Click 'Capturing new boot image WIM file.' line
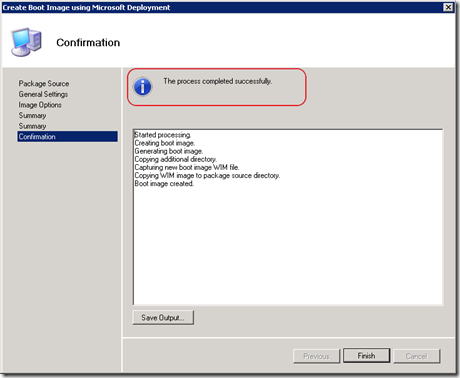Screen dimensions: 460x378 [x=187, y=167]
